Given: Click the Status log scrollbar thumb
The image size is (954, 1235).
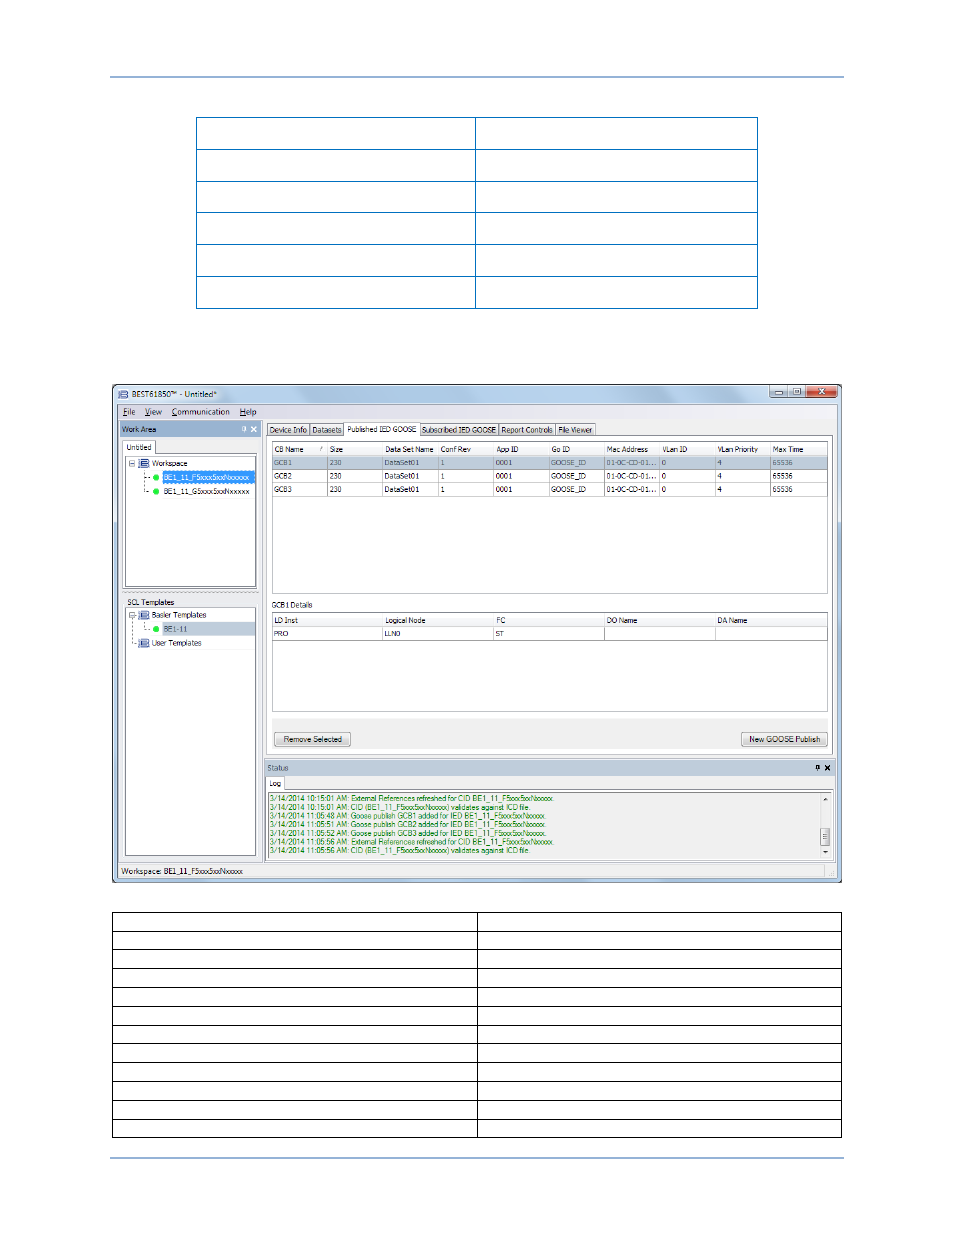Looking at the screenshot, I should coord(825,837).
